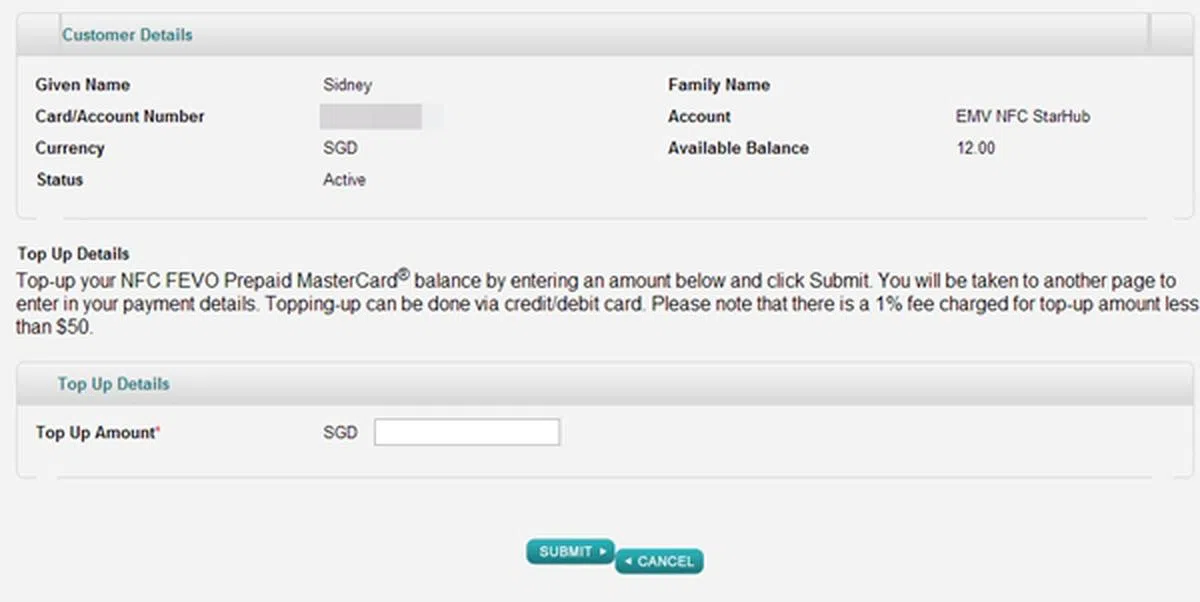Click the Status label

pyautogui.click(x=60, y=180)
